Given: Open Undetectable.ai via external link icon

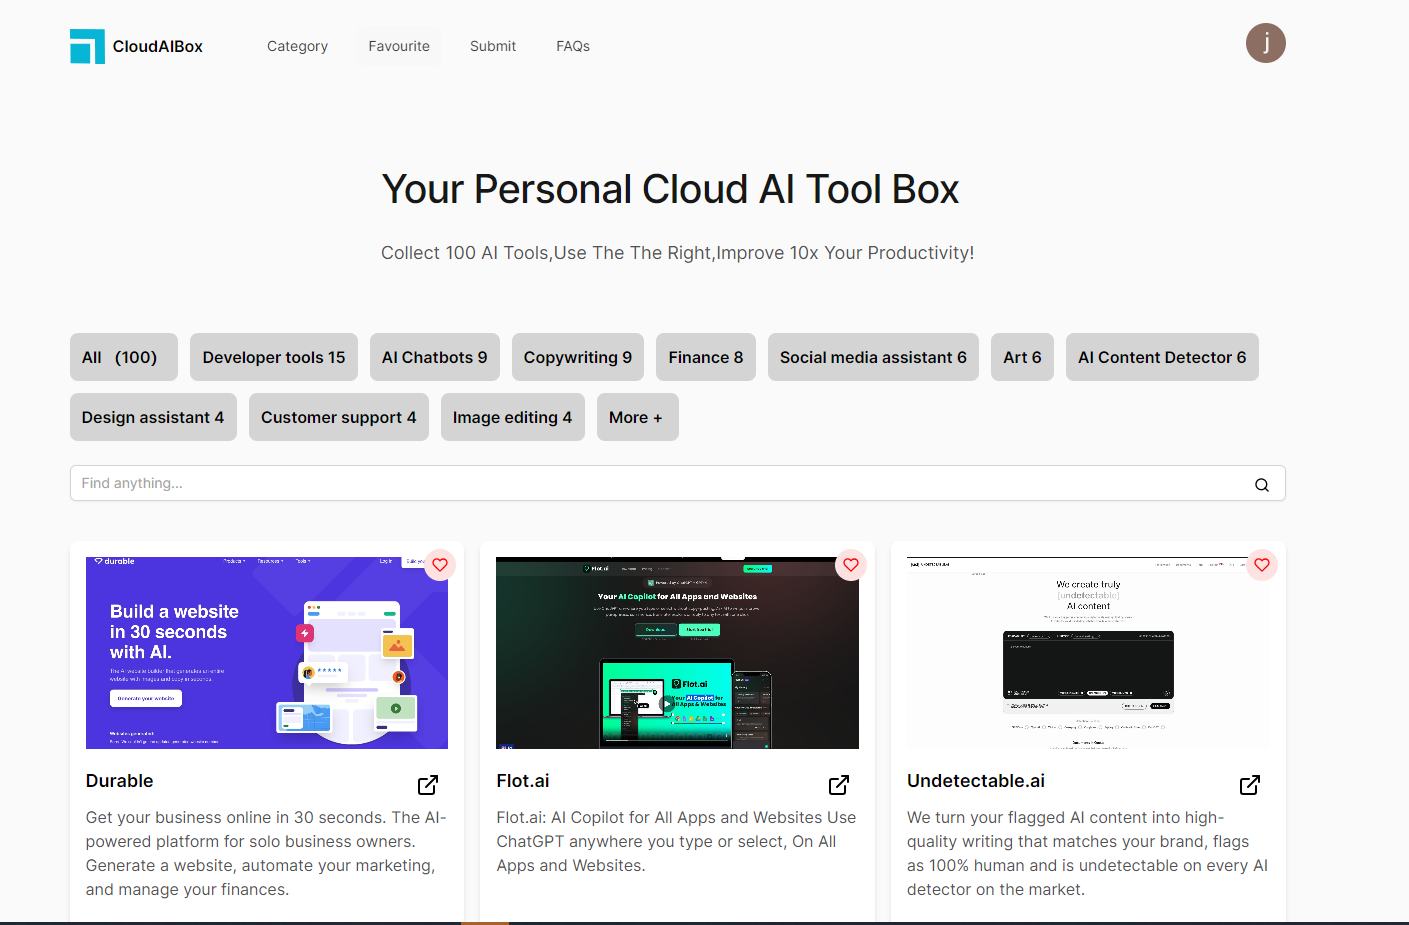Looking at the screenshot, I should coord(1250,785).
